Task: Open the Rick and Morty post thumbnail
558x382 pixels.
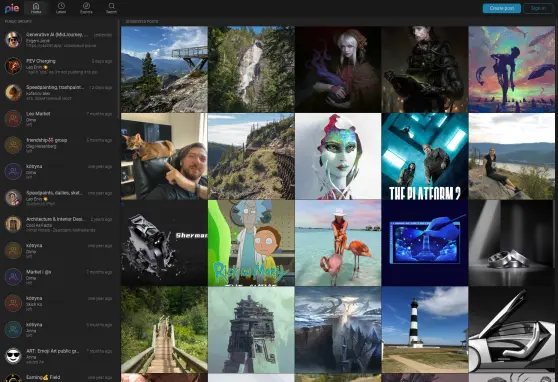Action: pyautogui.click(x=251, y=243)
